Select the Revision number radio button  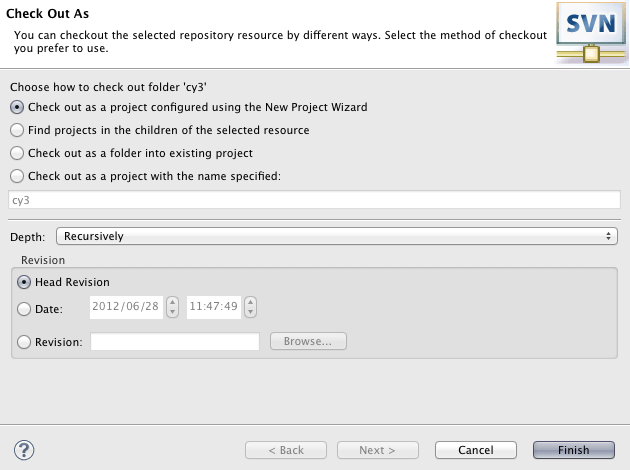[25, 342]
